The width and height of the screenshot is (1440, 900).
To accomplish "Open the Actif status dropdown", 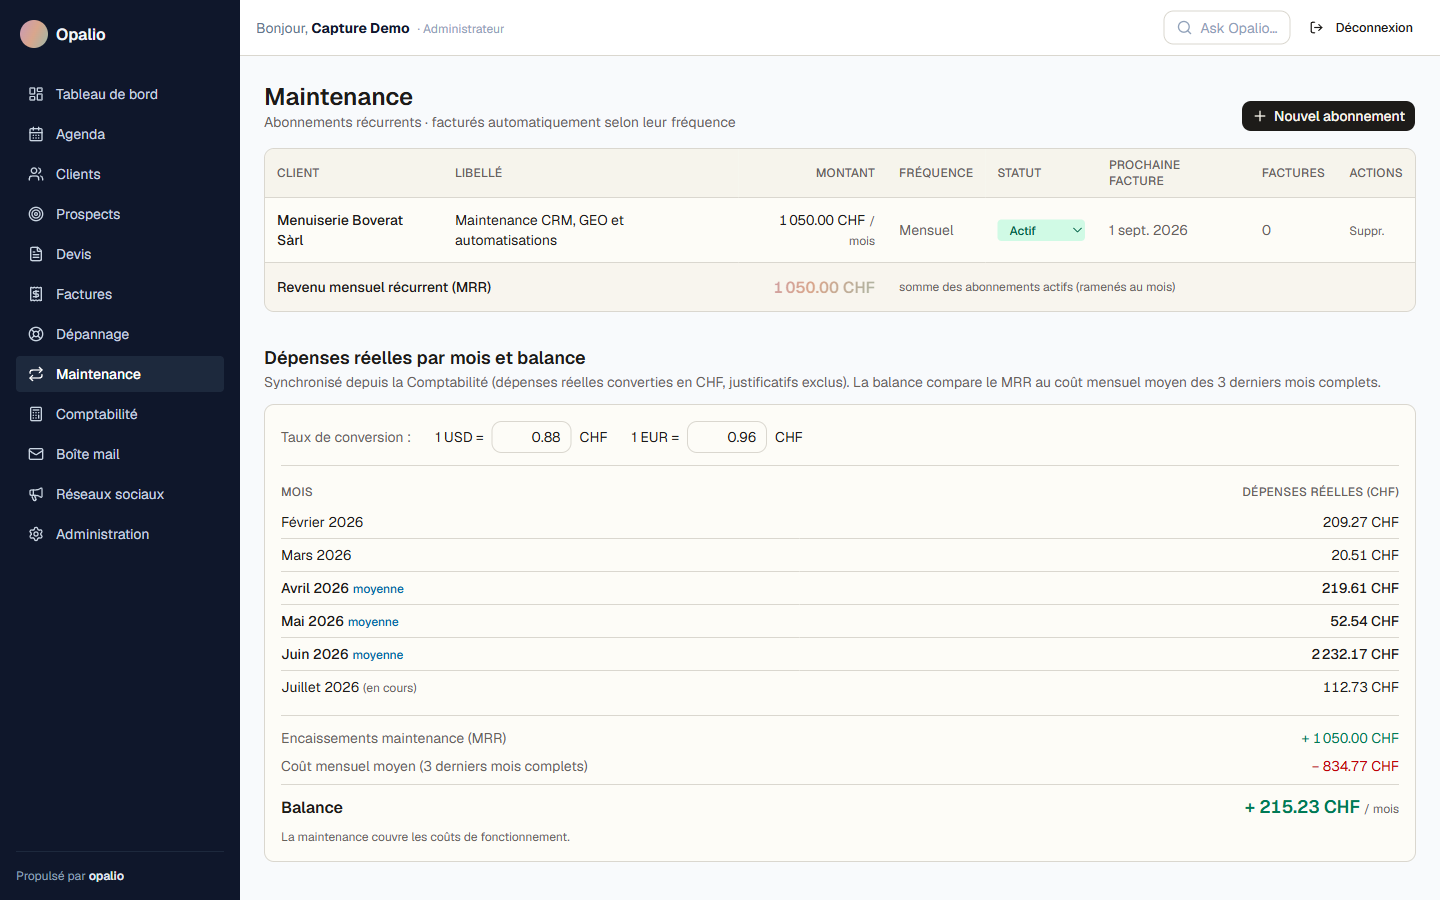I will point(1041,230).
